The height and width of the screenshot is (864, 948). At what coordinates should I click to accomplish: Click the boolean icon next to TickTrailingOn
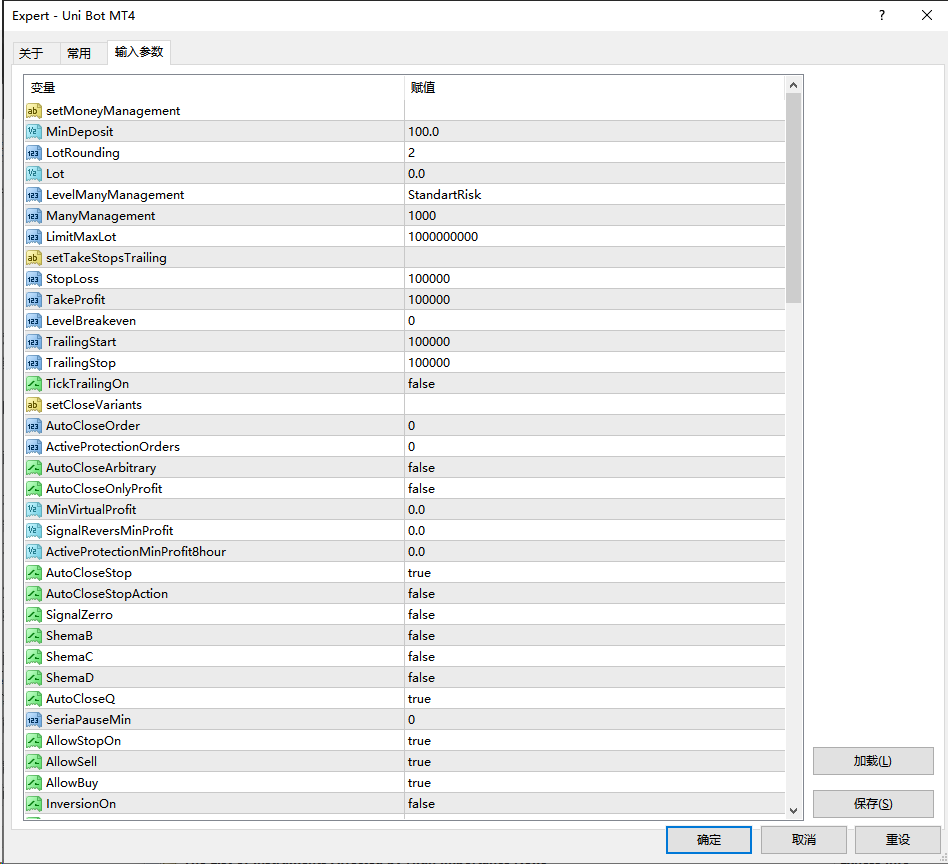(x=34, y=384)
